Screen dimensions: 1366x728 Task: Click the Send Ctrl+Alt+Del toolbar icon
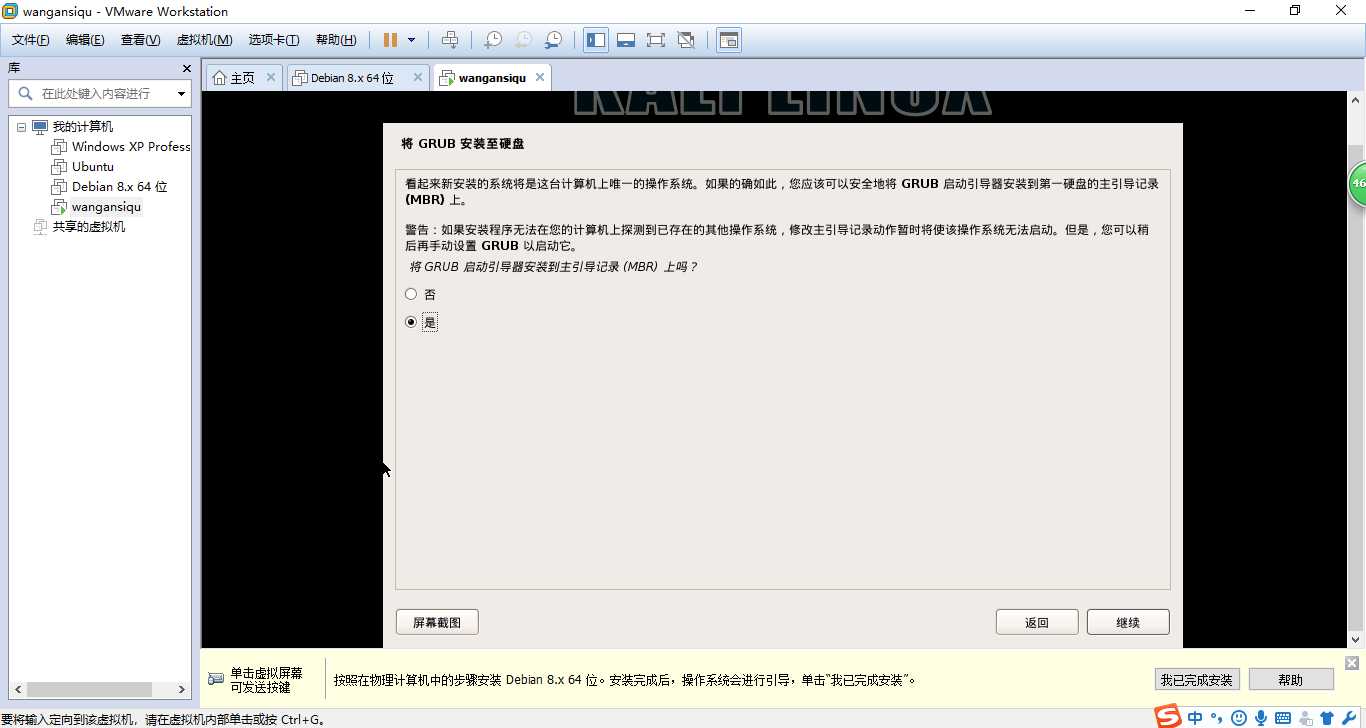point(450,40)
